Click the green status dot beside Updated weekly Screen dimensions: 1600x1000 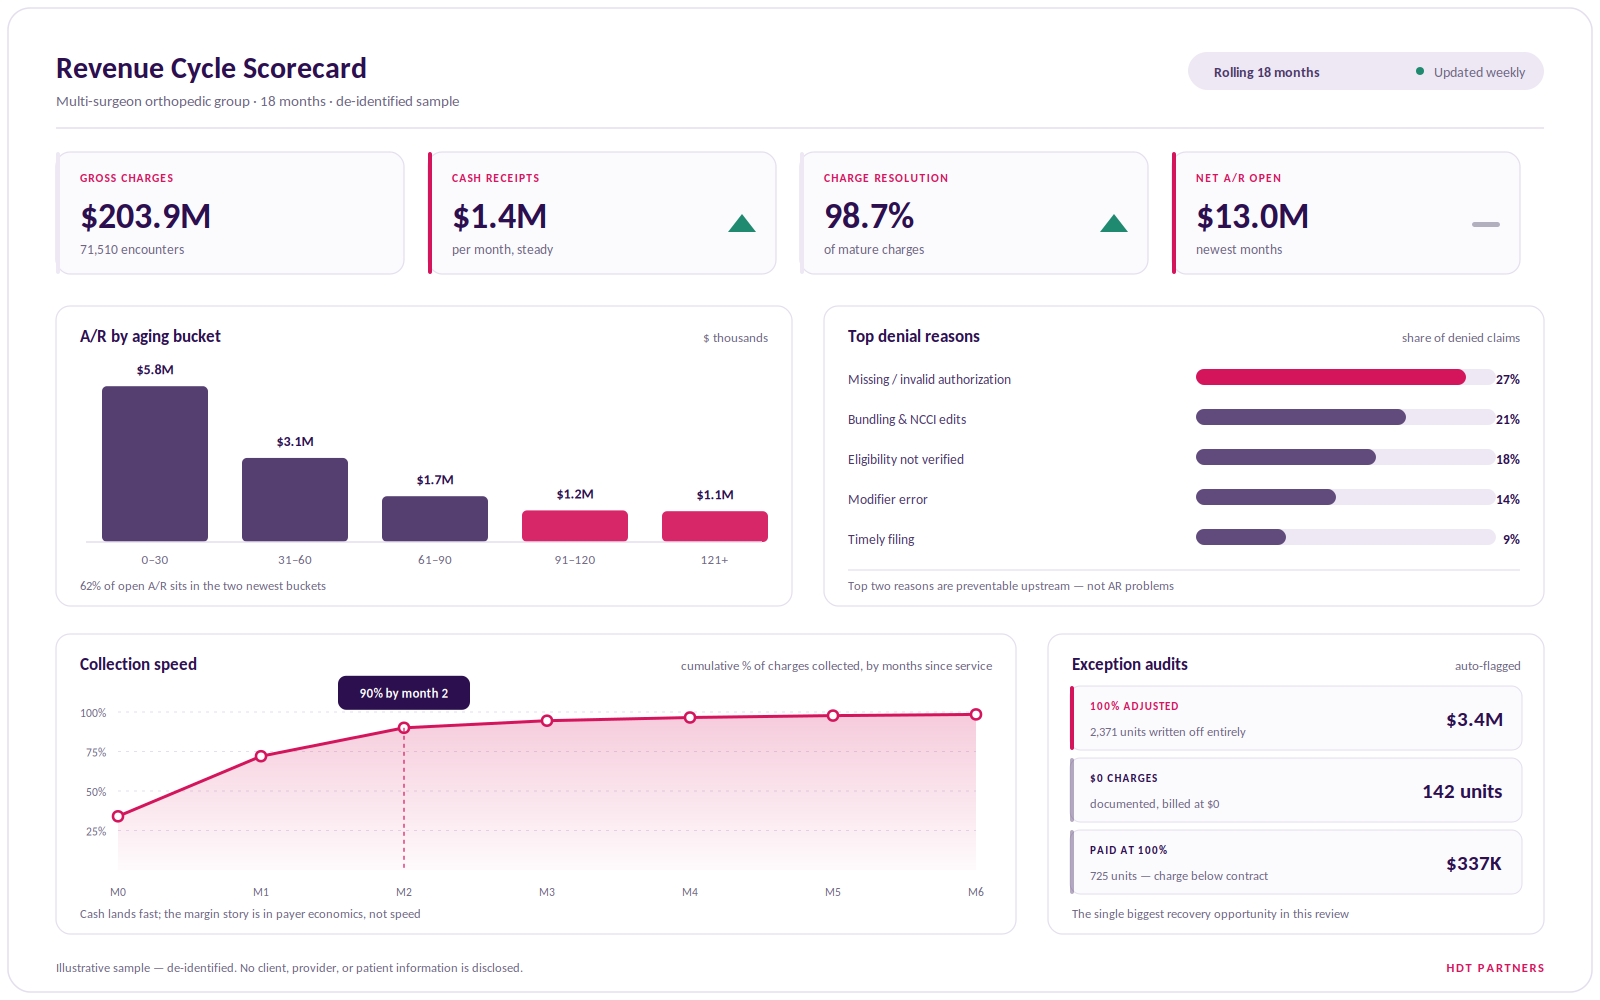pos(1420,72)
